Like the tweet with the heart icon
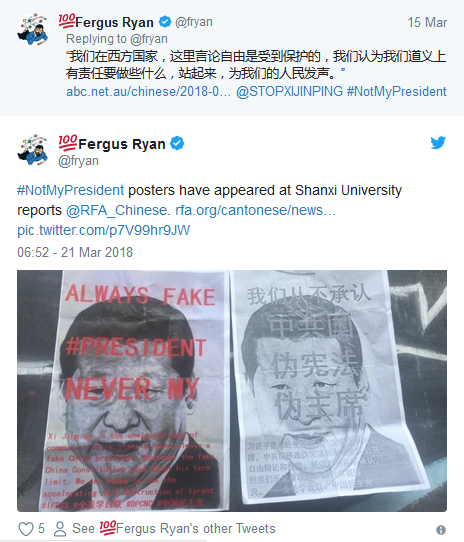The height and width of the screenshot is (542, 464). tap(26, 529)
